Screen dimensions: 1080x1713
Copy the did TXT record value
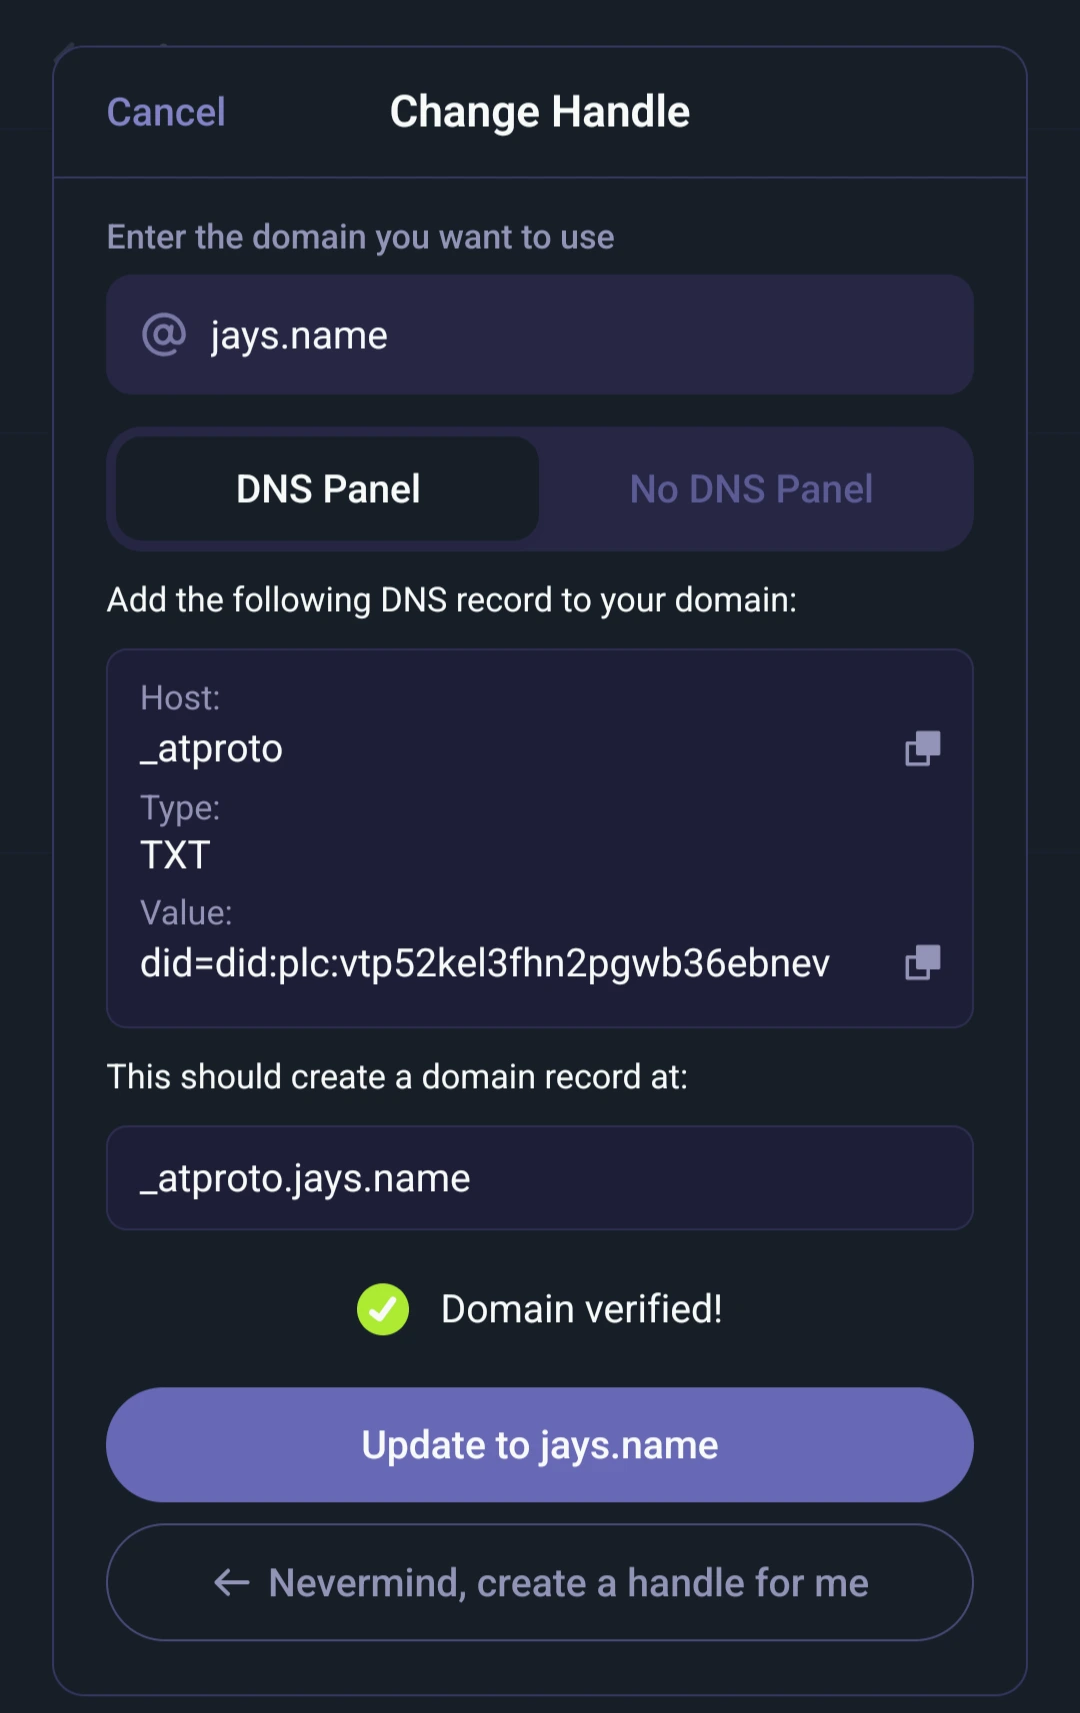[922, 962]
